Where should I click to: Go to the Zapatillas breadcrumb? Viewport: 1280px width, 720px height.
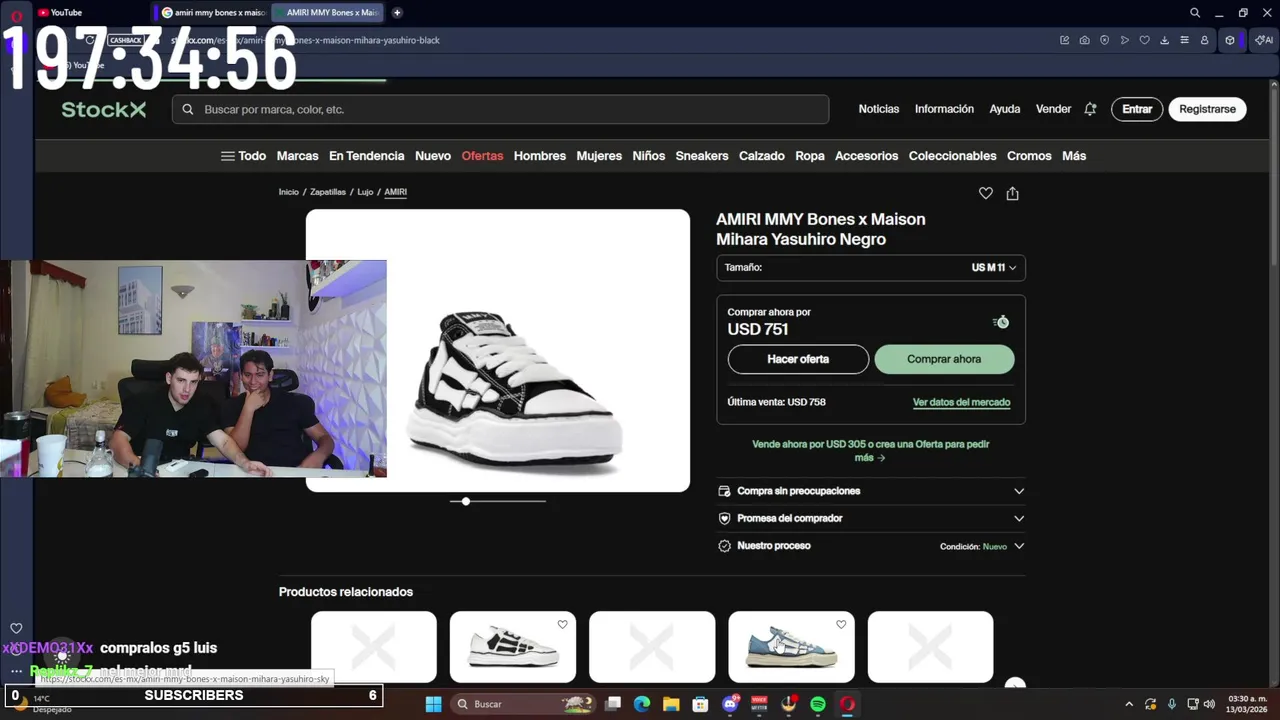328,192
